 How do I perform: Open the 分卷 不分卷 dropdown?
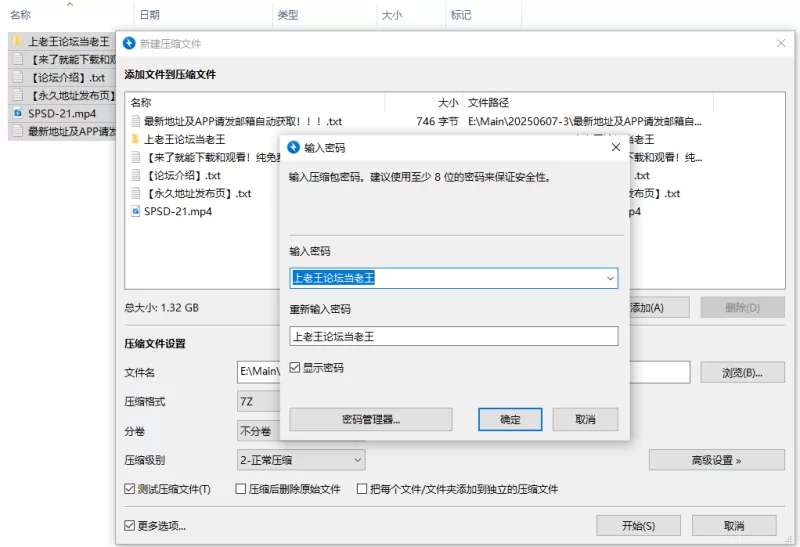pos(259,431)
